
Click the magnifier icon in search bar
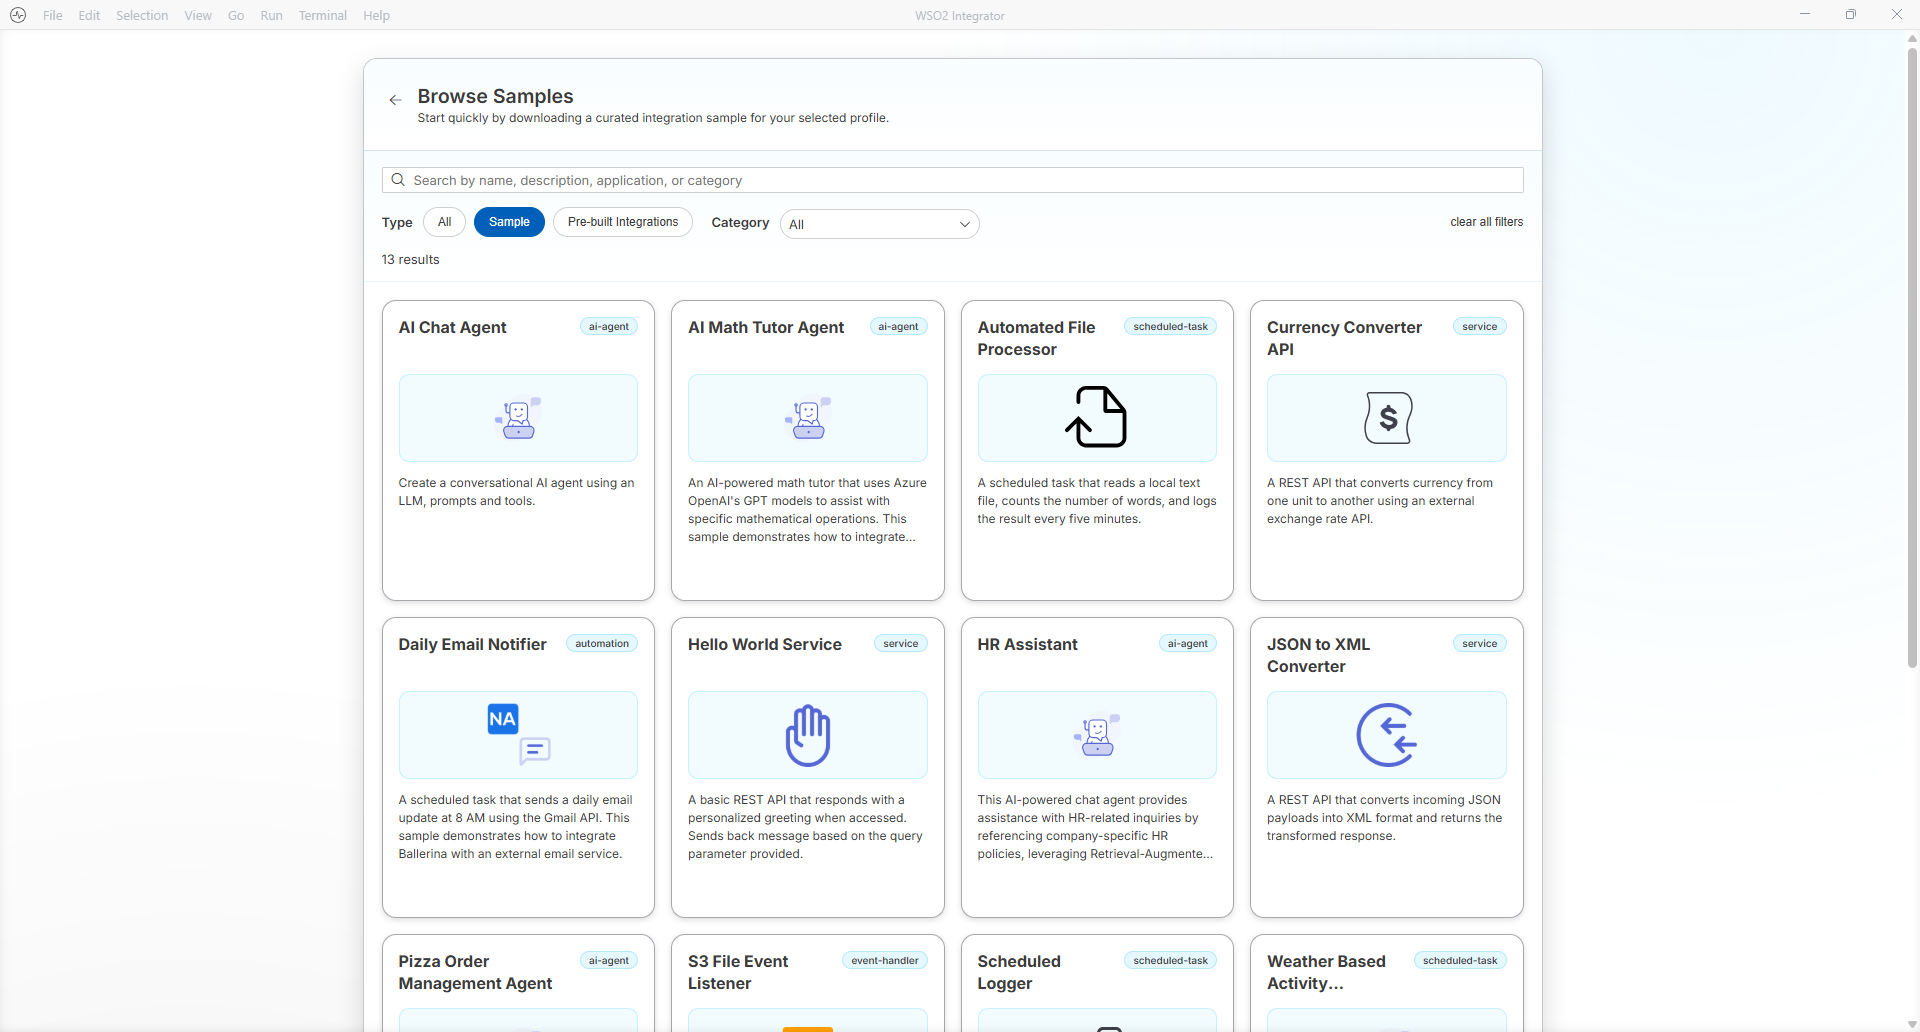(x=398, y=180)
